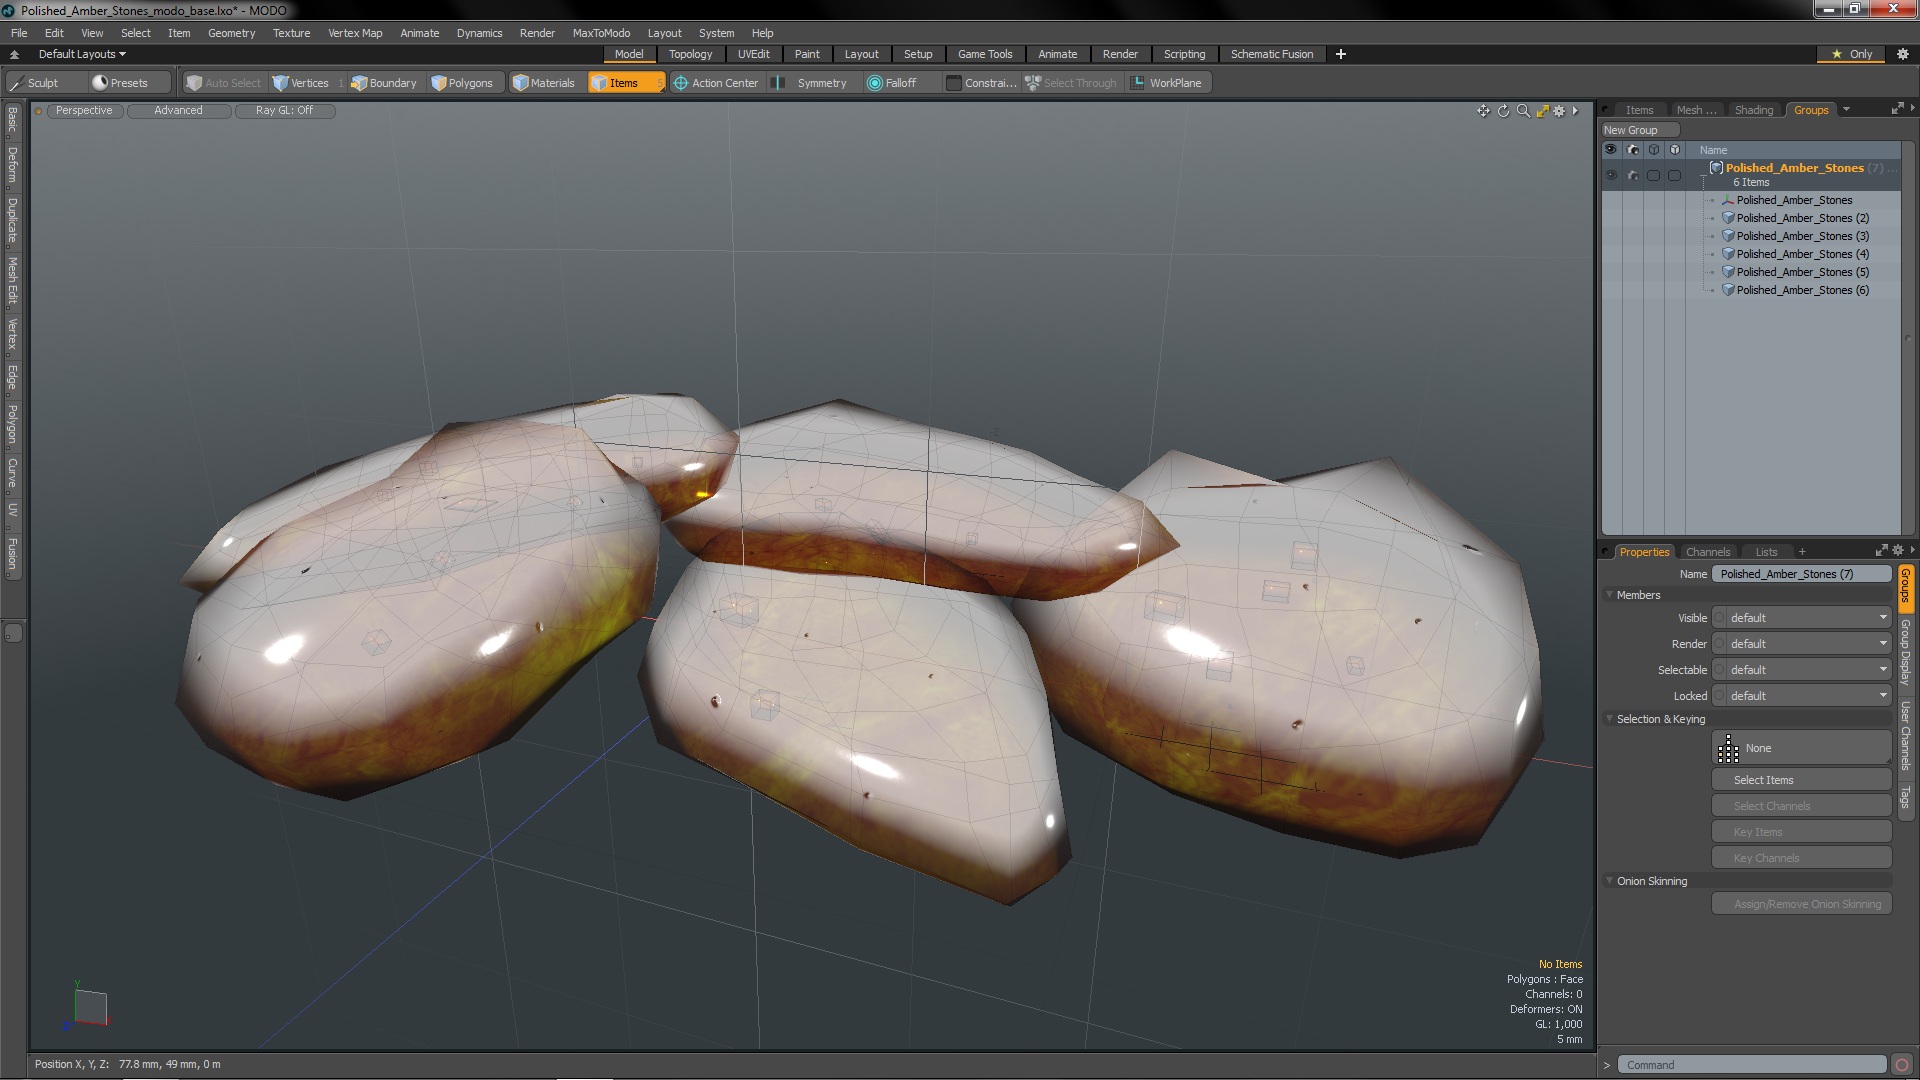
Task: Switch to the Topology layout tab
Action: (x=690, y=54)
